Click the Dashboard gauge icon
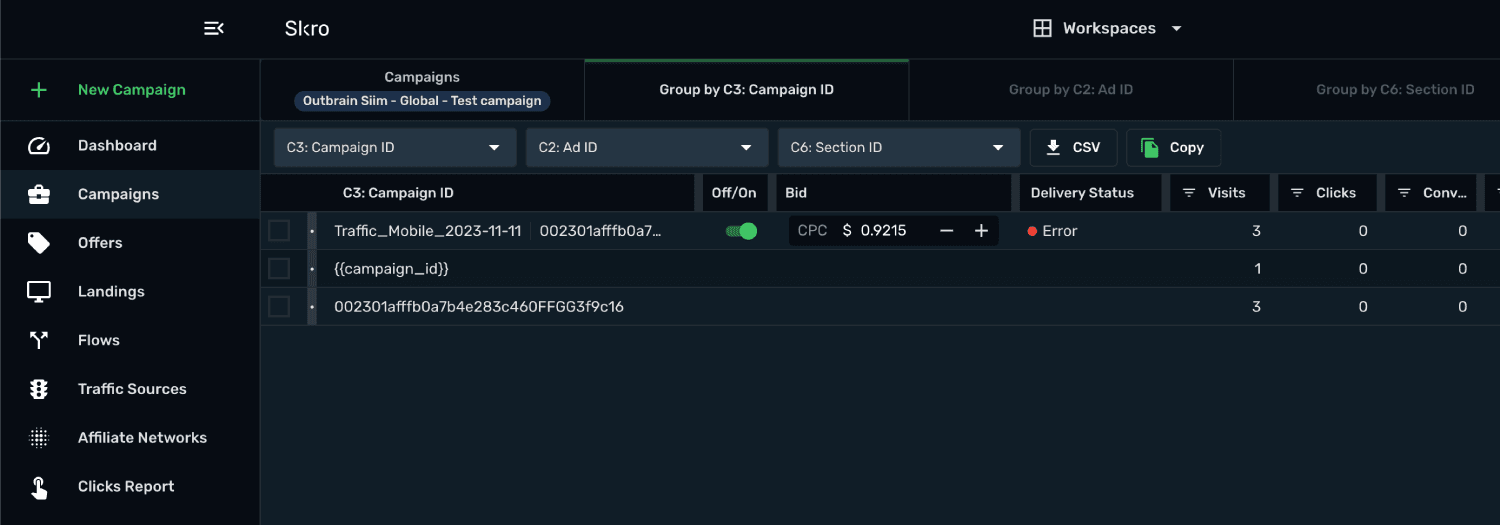Image resolution: width=1500 pixels, height=525 pixels. [x=39, y=146]
